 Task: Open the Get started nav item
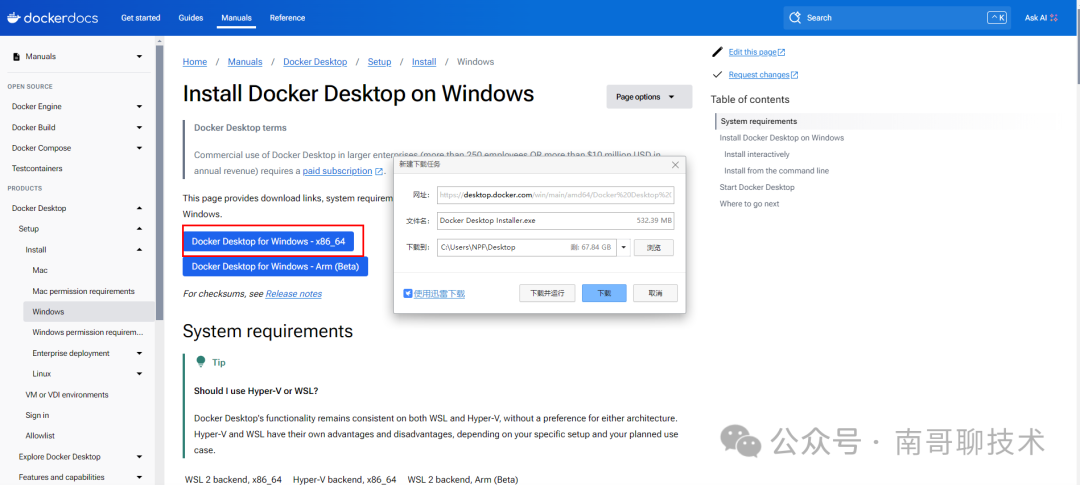click(x=141, y=18)
